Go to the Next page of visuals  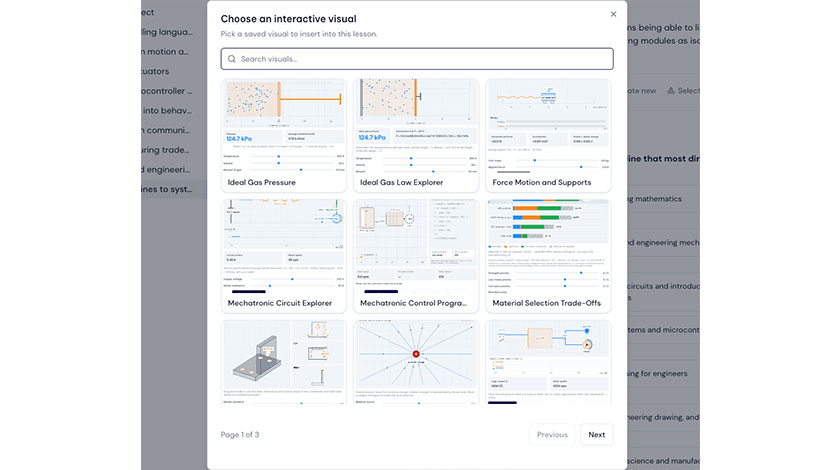pos(596,435)
